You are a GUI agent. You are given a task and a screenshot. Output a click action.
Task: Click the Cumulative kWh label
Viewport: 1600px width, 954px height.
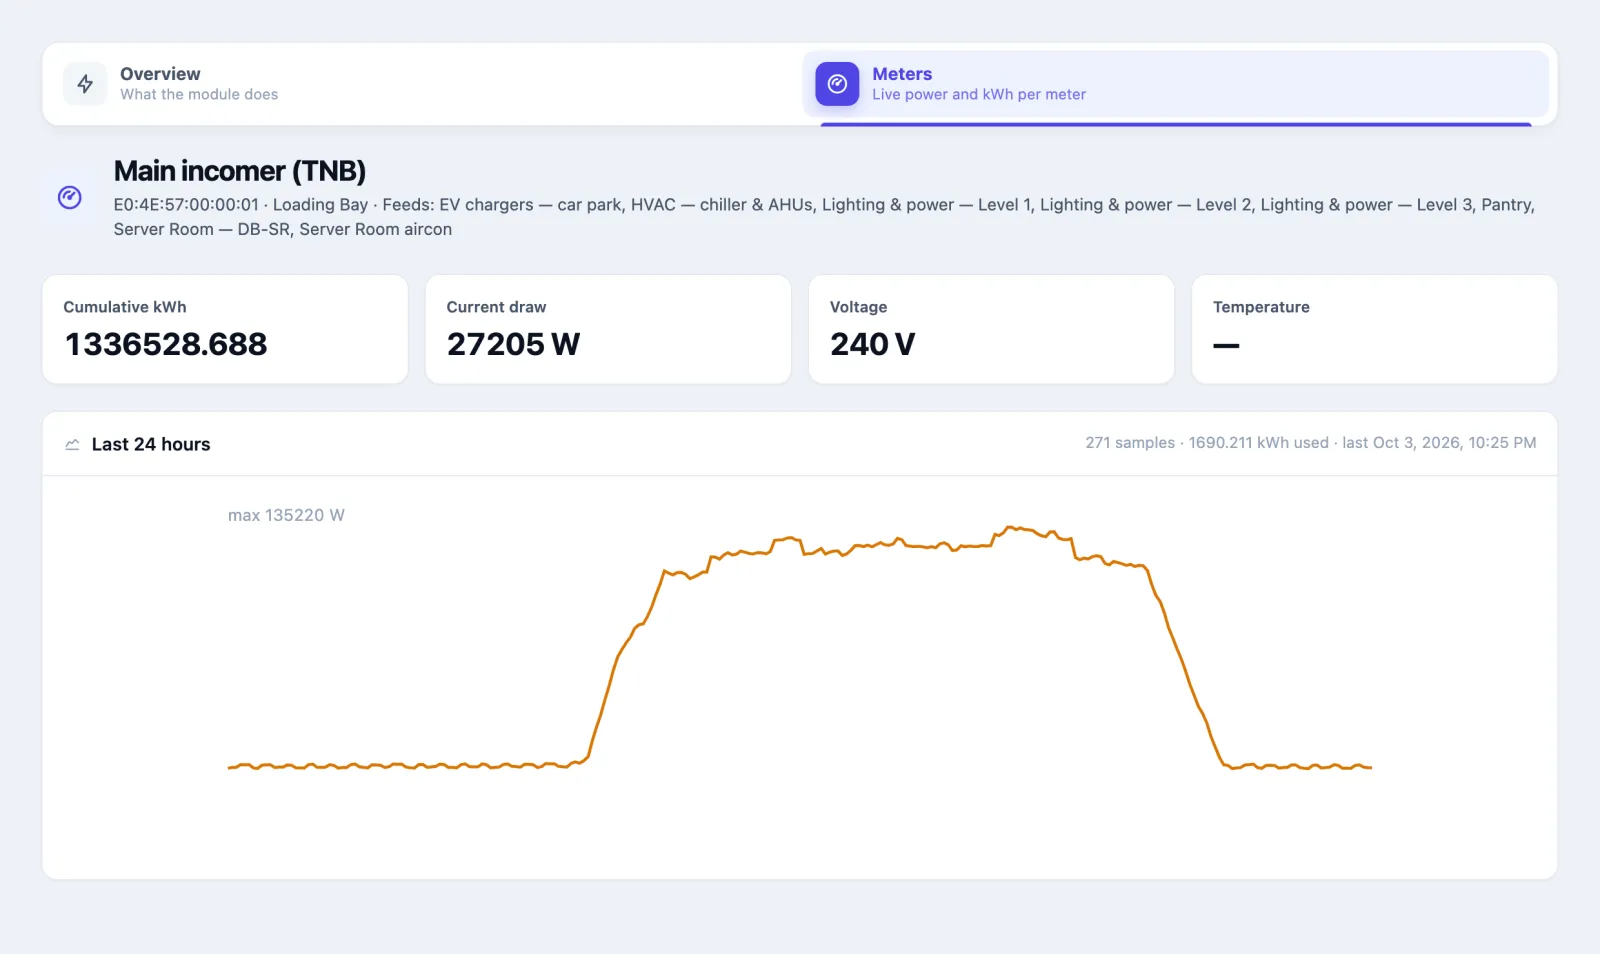coord(125,307)
